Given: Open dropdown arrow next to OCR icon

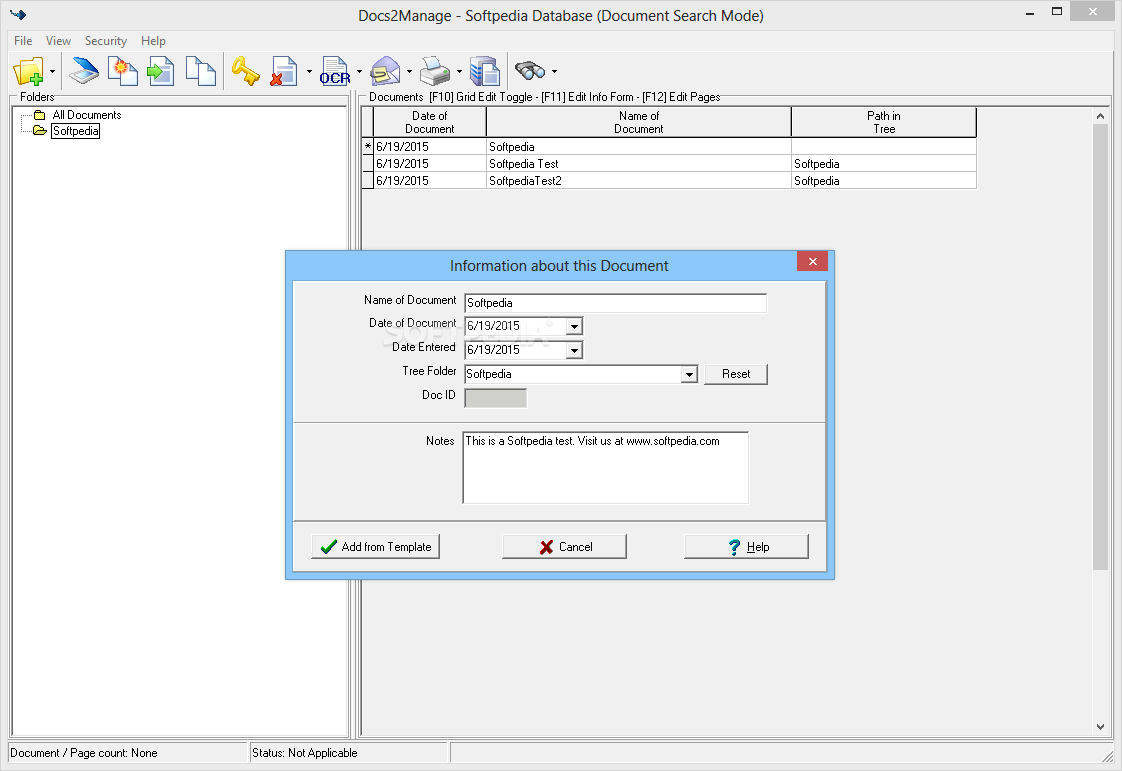Looking at the screenshot, I should click(359, 72).
